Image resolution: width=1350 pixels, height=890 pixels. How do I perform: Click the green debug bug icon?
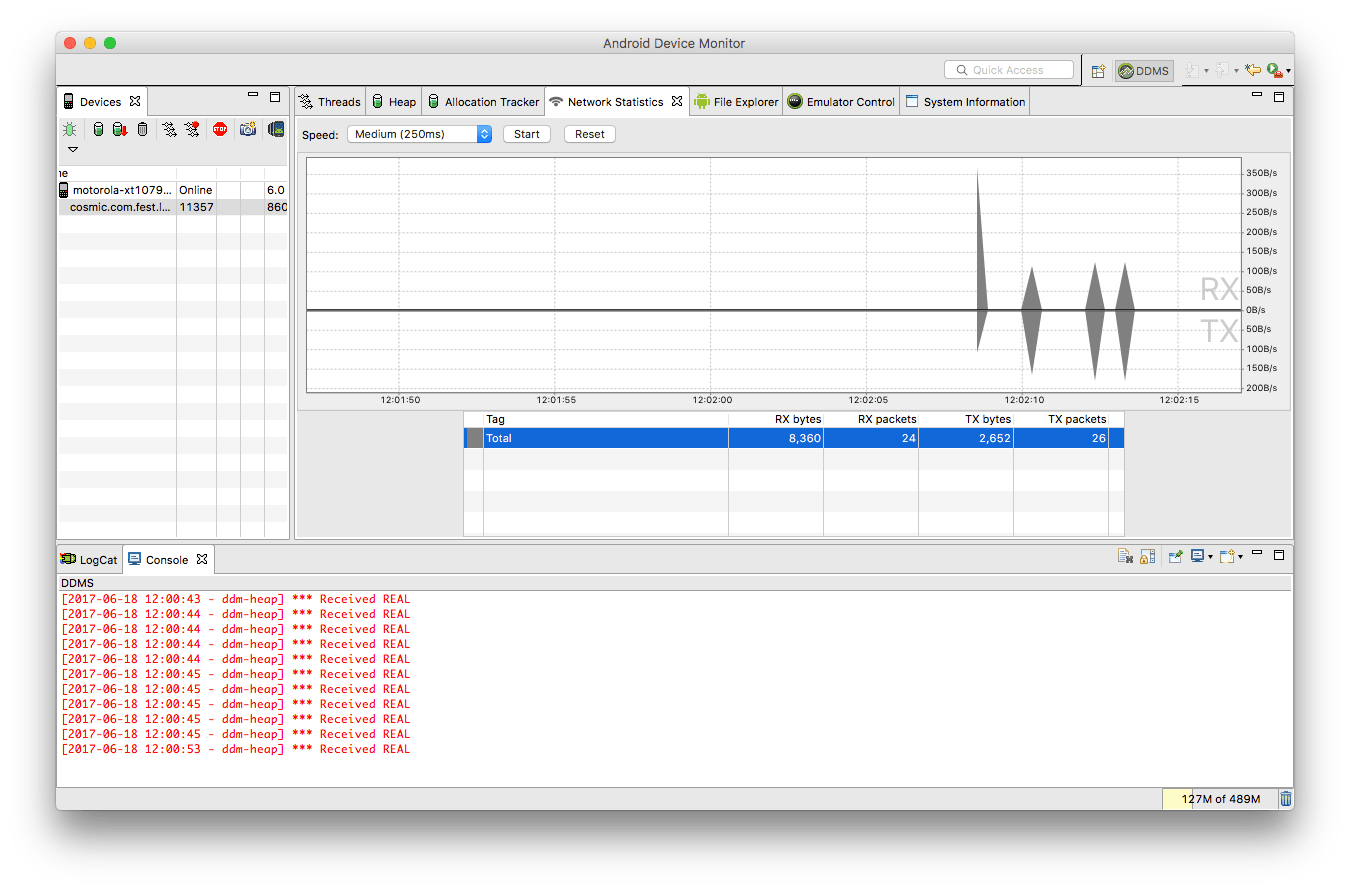(x=69, y=129)
